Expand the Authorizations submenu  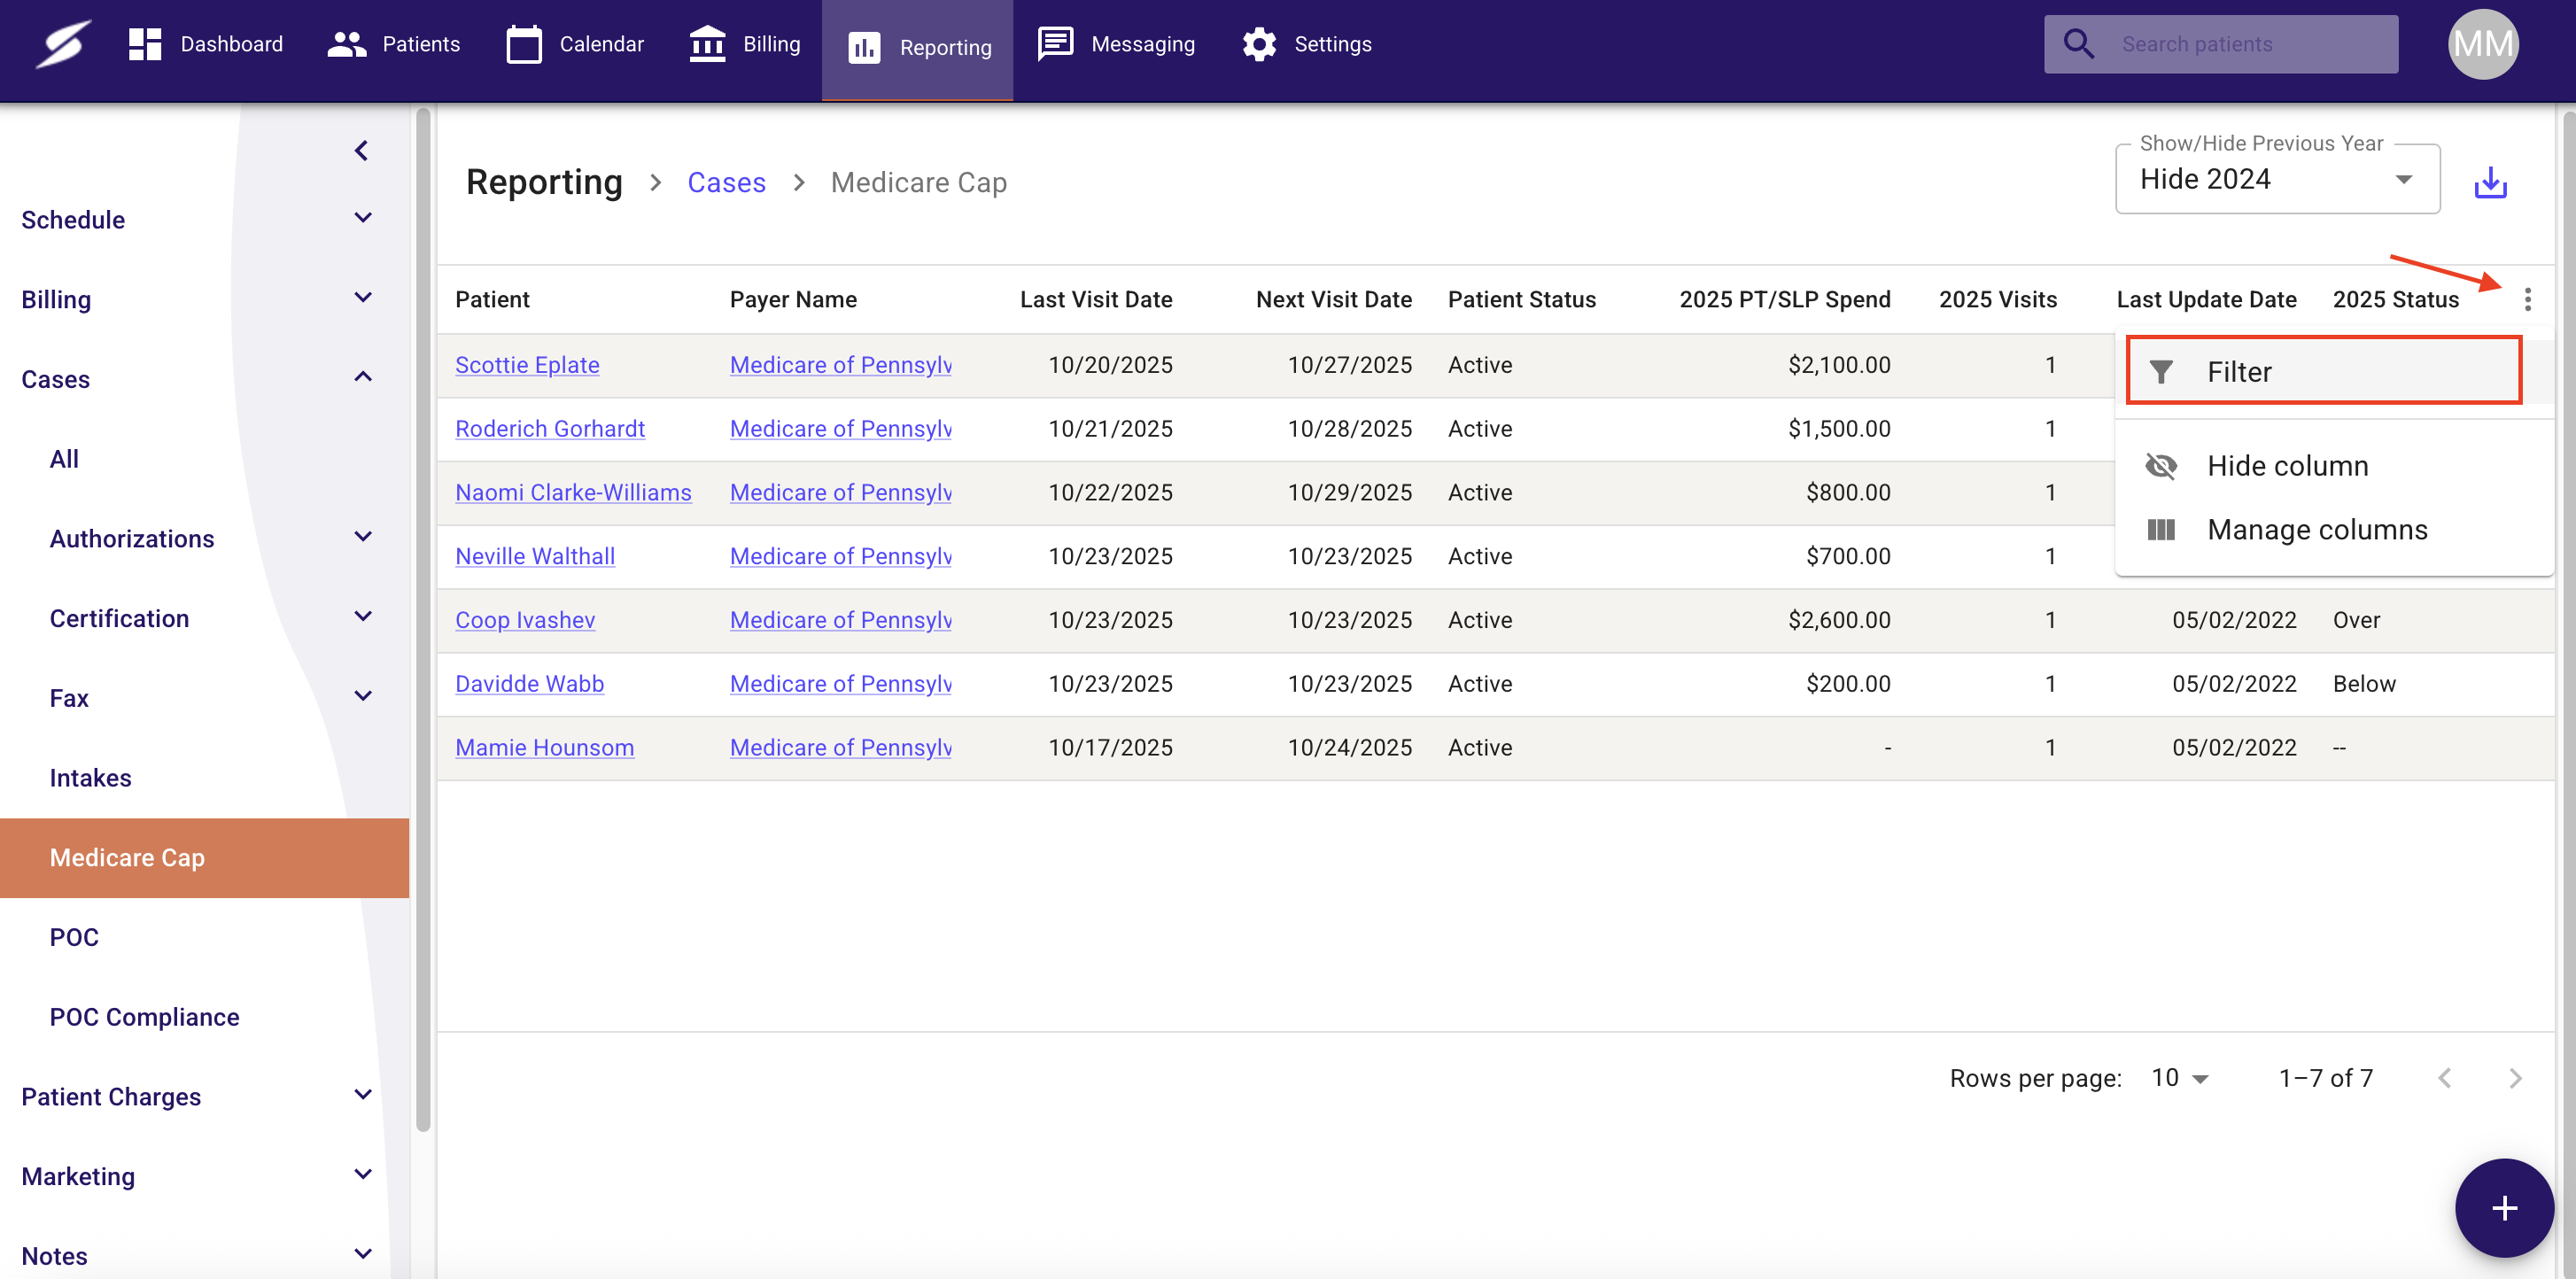pyautogui.click(x=363, y=537)
